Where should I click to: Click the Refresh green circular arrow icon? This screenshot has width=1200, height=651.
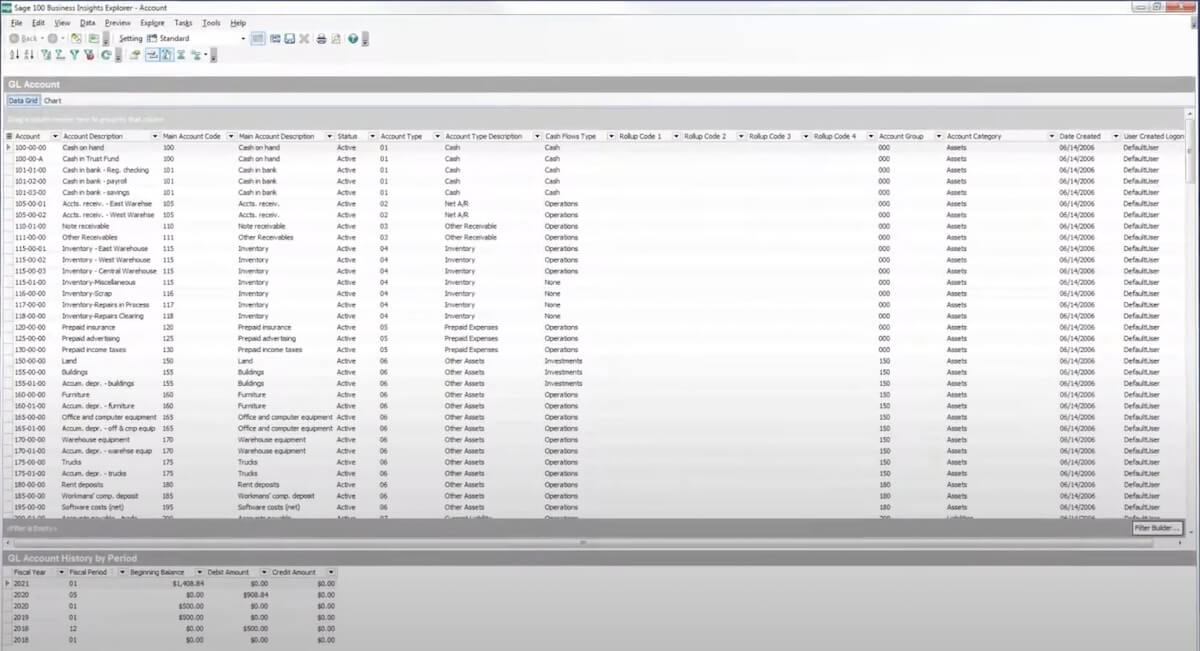click(106, 54)
